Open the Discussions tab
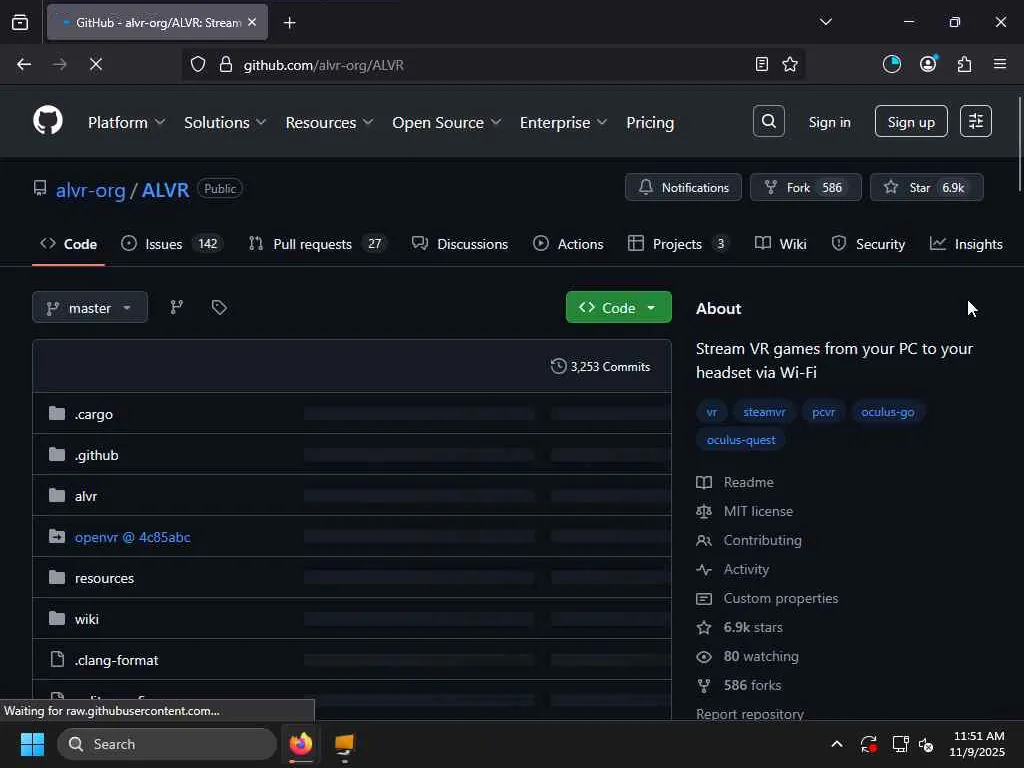Image resolution: width=1024 pixels, height=768 pixels. coord(460,244)
